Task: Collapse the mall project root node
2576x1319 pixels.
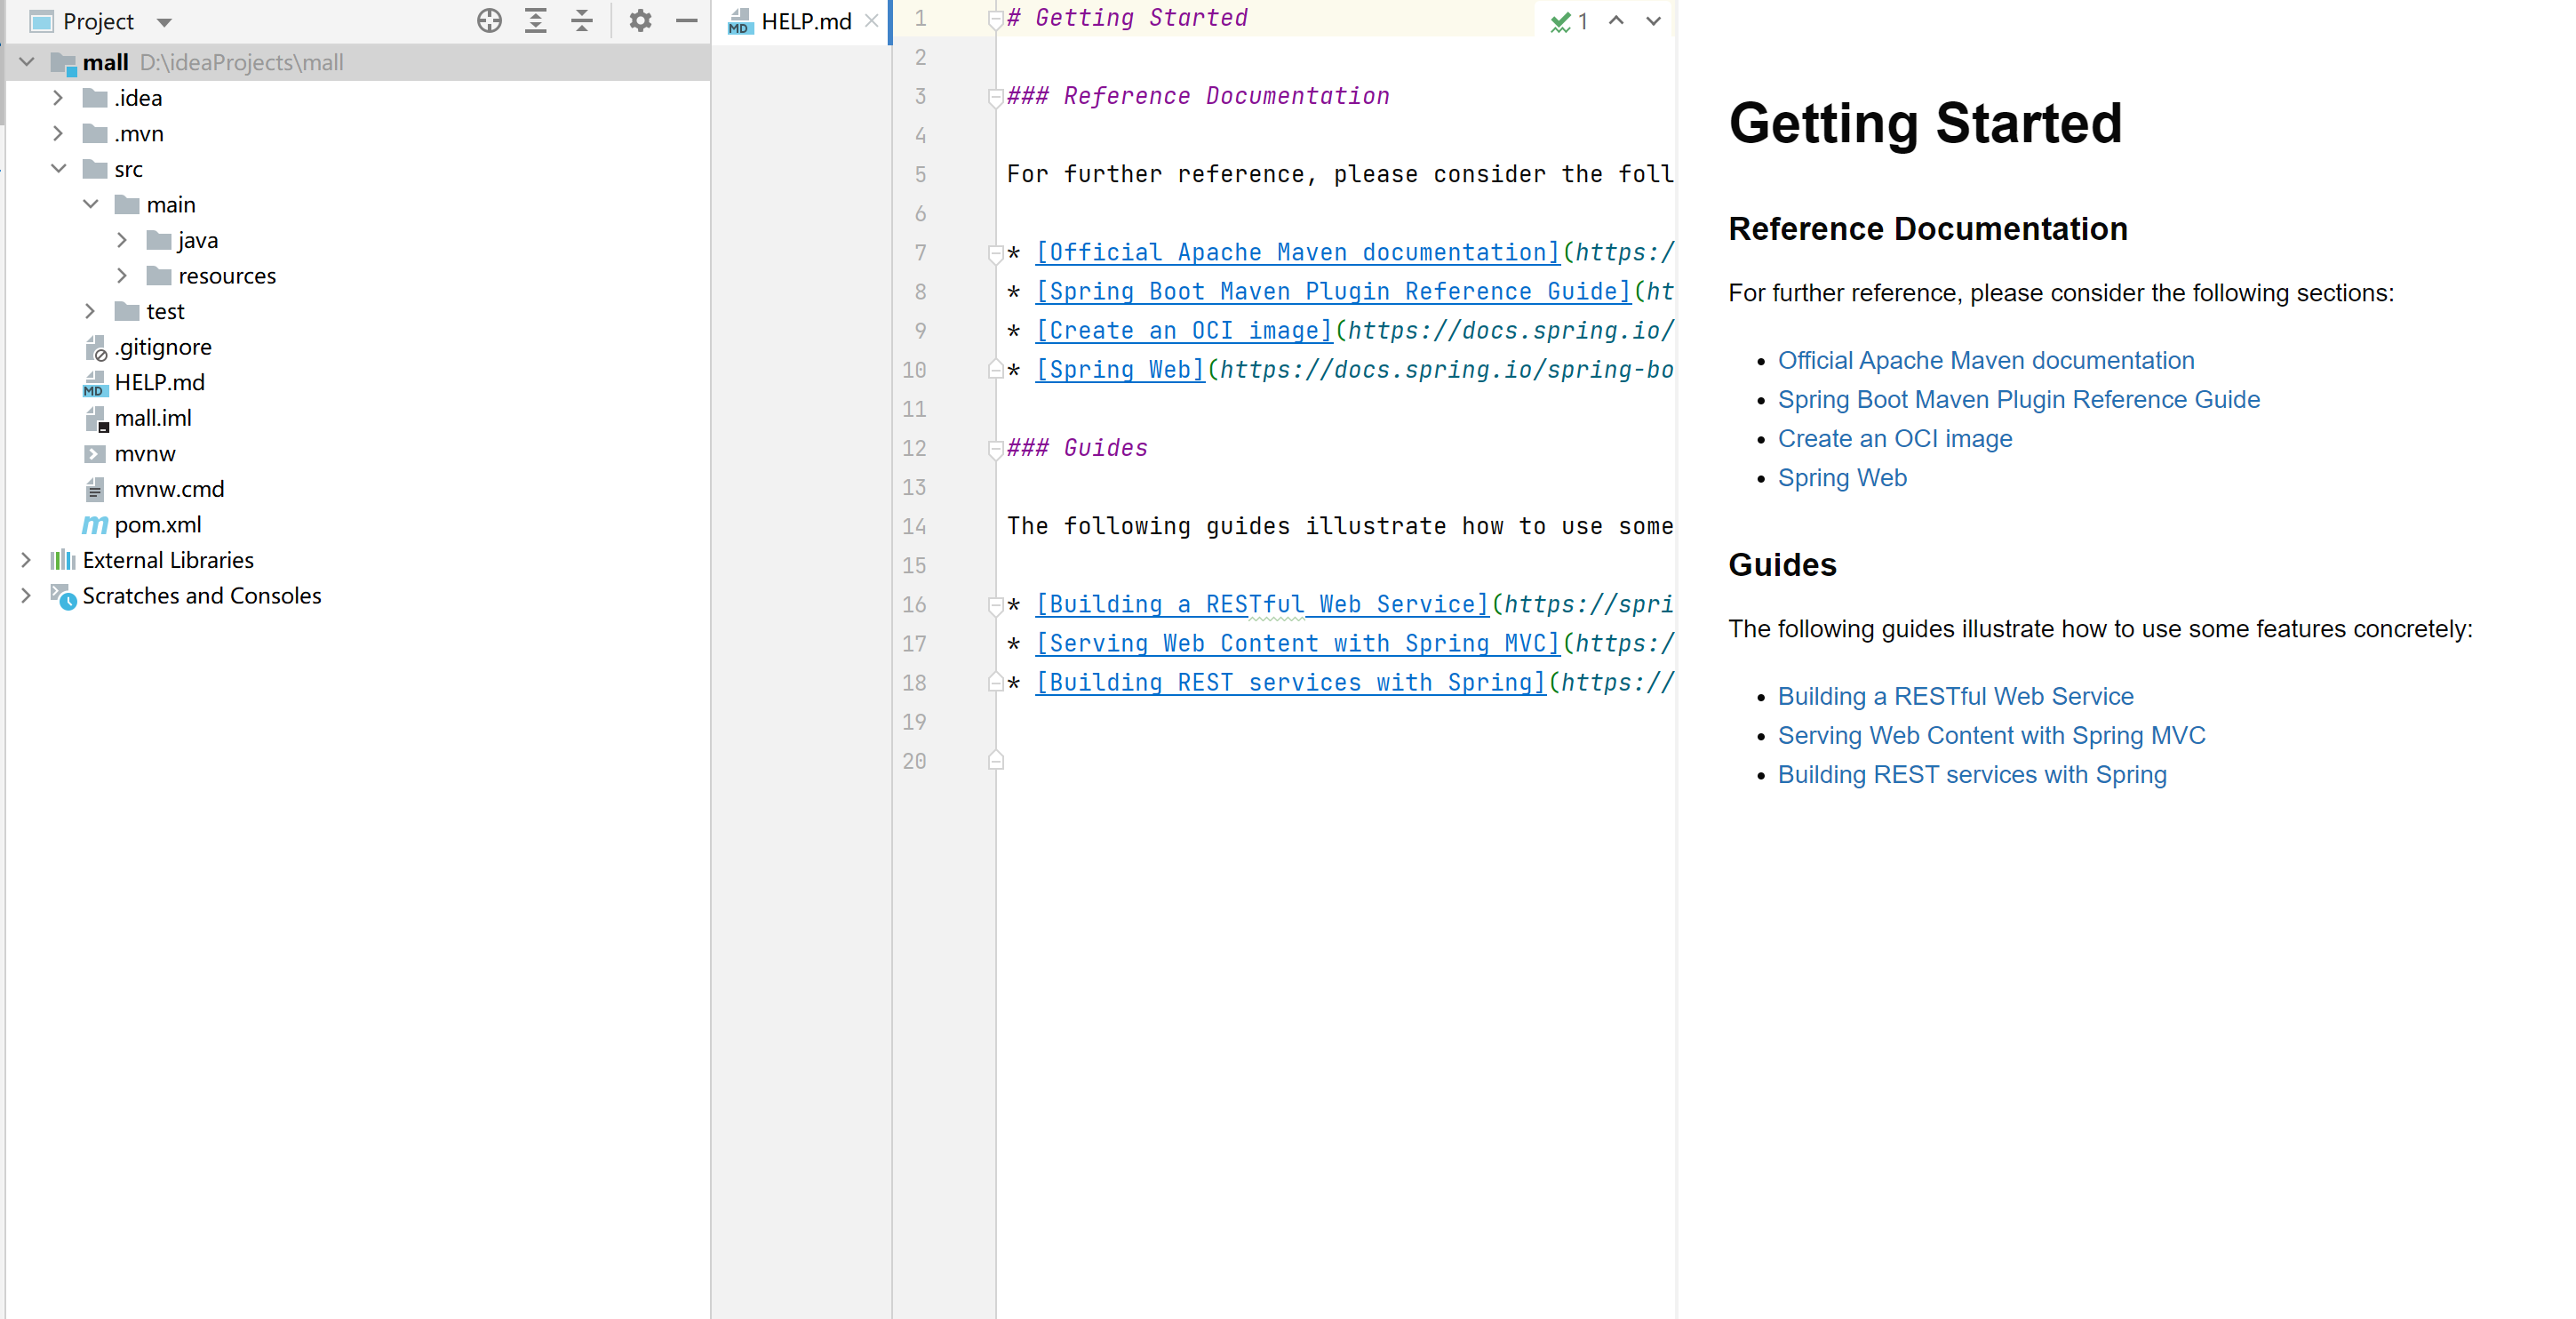Action: [27, 62]
